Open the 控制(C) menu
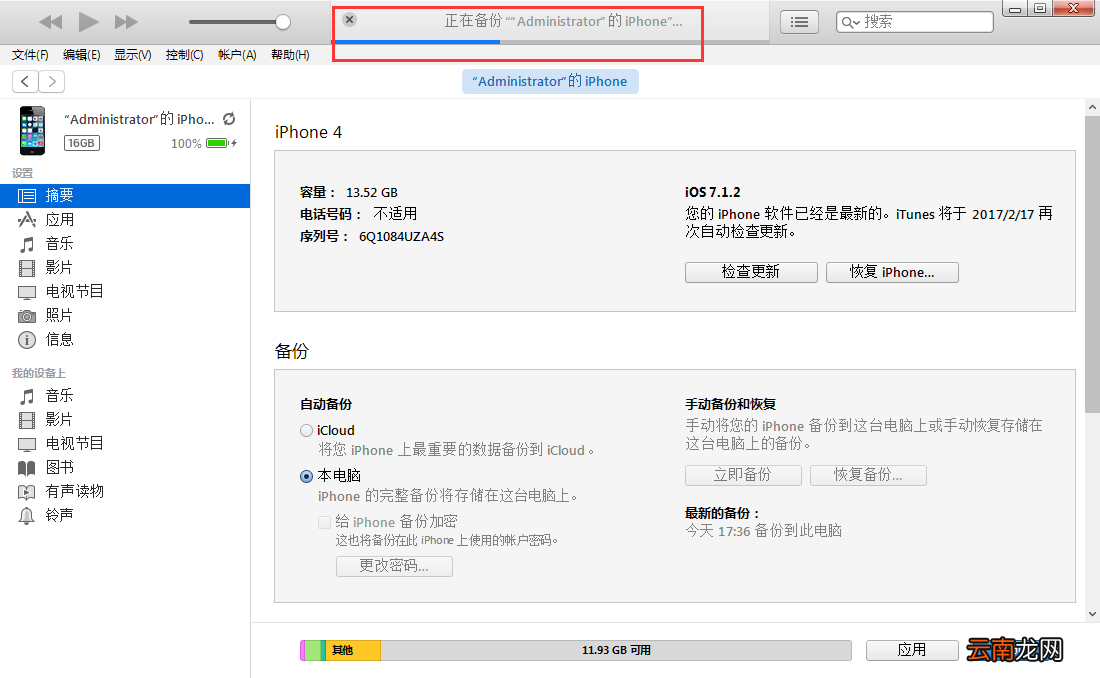The height and width of the screenshot is (678, 1100). (185, 55)
